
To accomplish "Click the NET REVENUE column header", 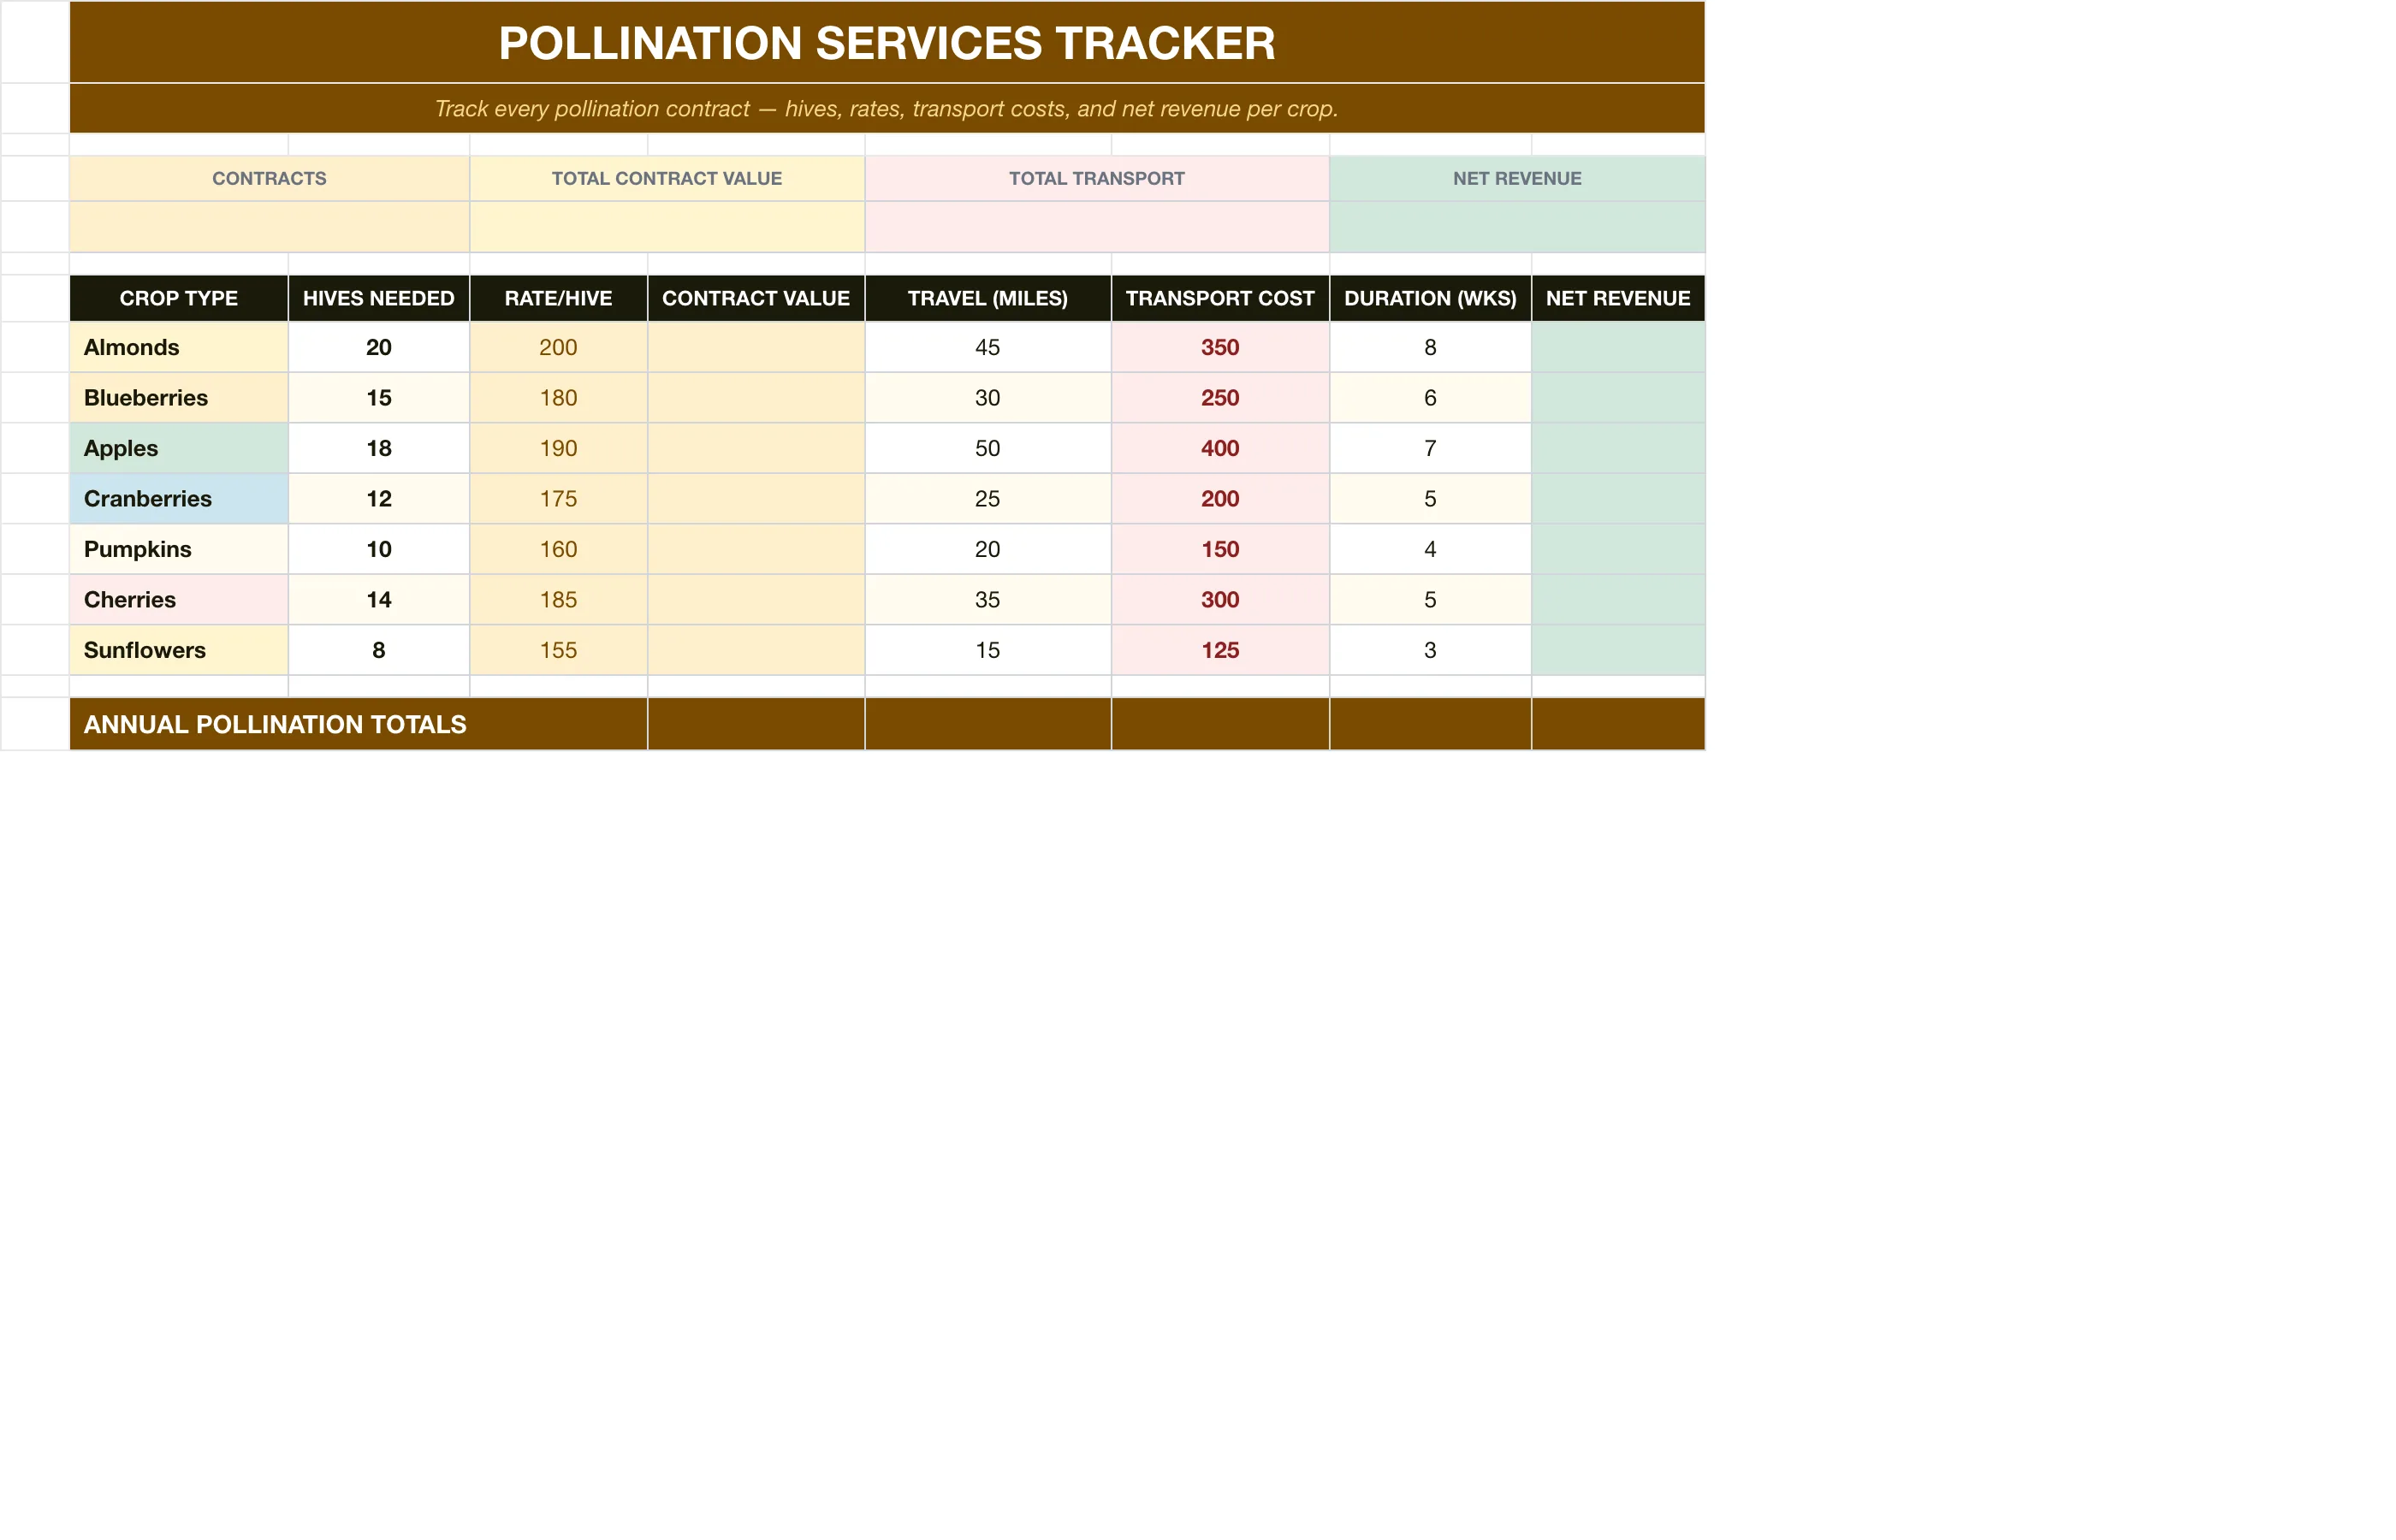I will point(1618,298).
